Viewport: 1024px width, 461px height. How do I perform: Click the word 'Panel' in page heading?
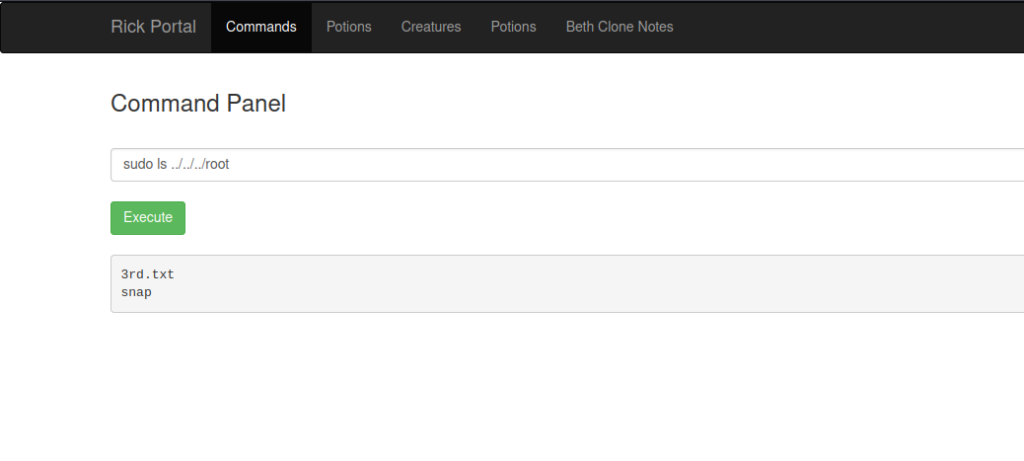[258, 103]
